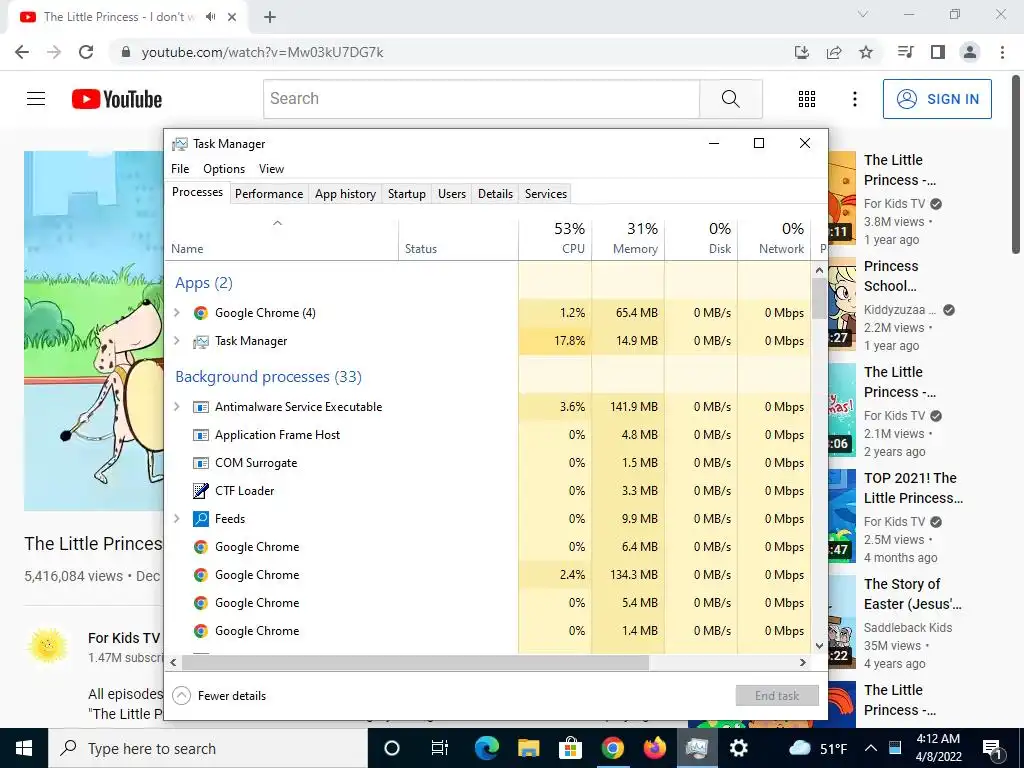Open the YouTube apps grid icon
This screenshot has height=768, width=1024.
[x=807, y=99]
